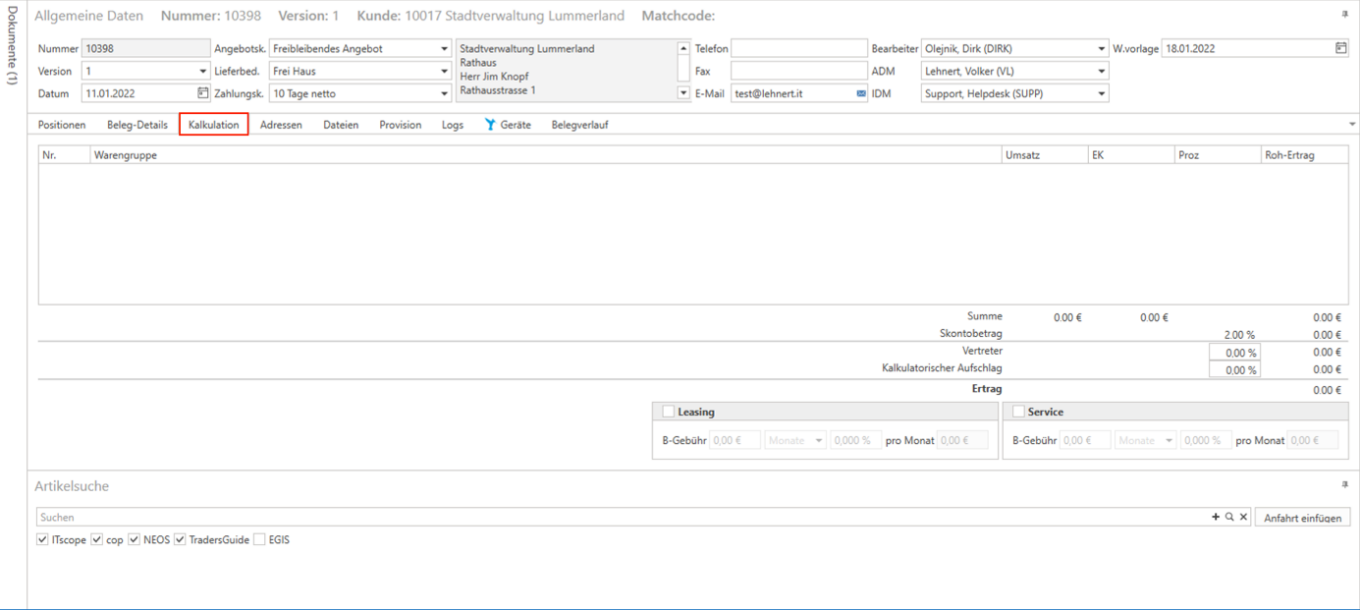The image size is (1360, 610).
Task: Open the W.vorlage calendar picker
Action: coord(1341,48)
